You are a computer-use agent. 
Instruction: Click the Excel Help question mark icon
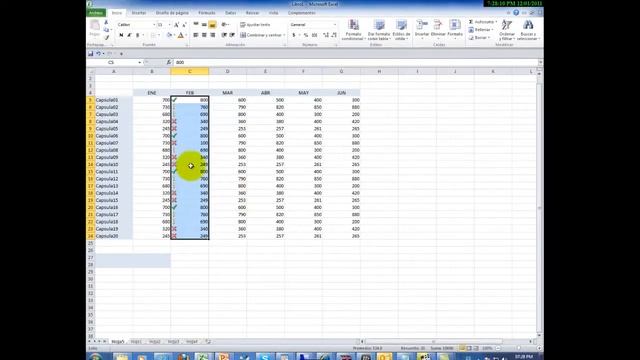[x=516, y=13]
